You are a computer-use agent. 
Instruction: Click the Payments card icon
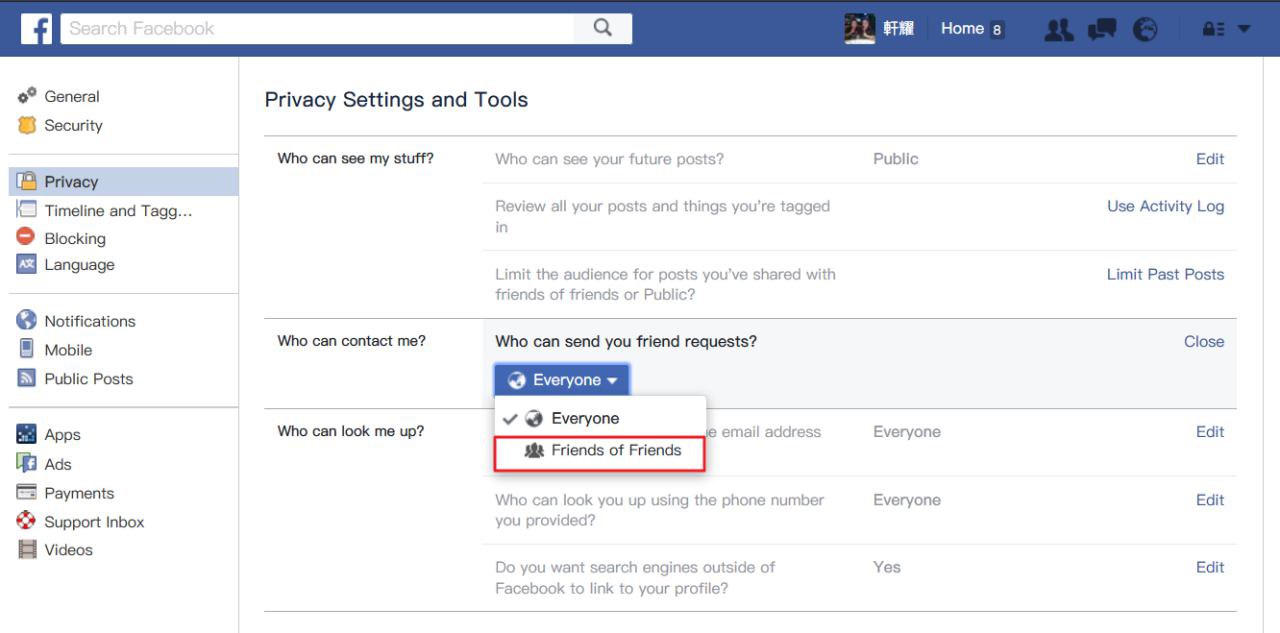[x=27, y=492]
